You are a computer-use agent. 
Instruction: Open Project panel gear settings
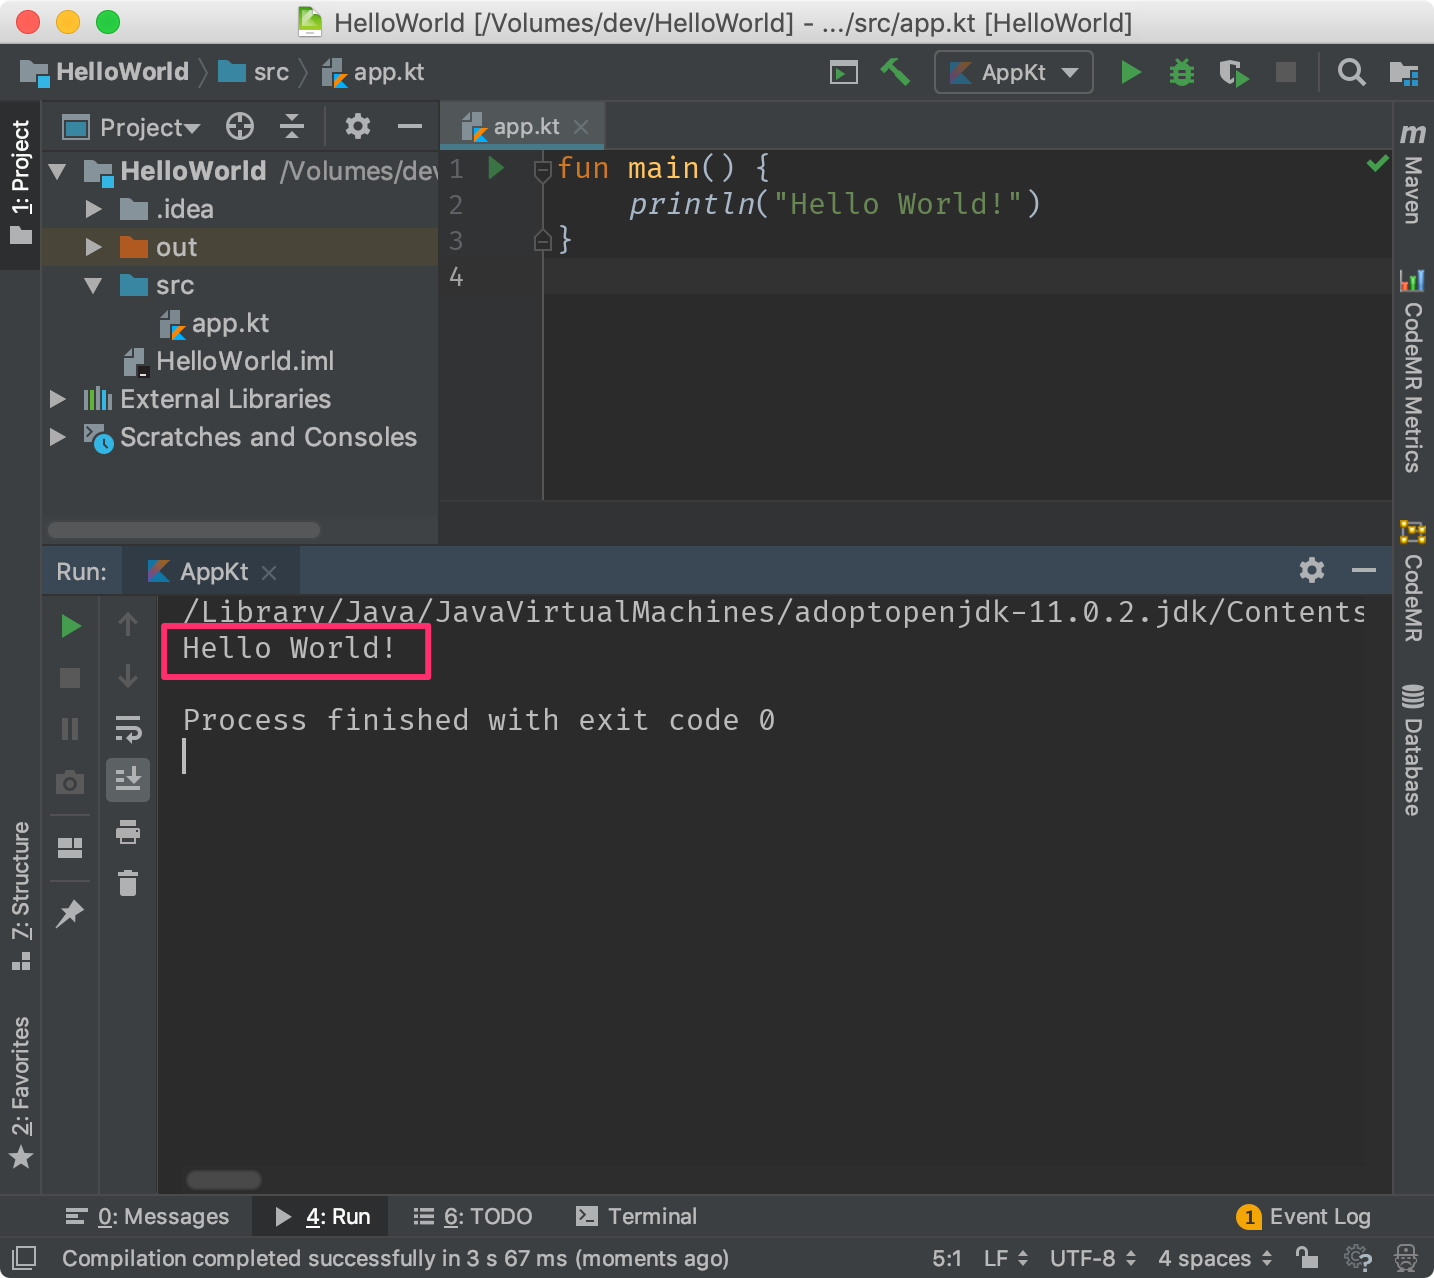click(x=358, y=126)
